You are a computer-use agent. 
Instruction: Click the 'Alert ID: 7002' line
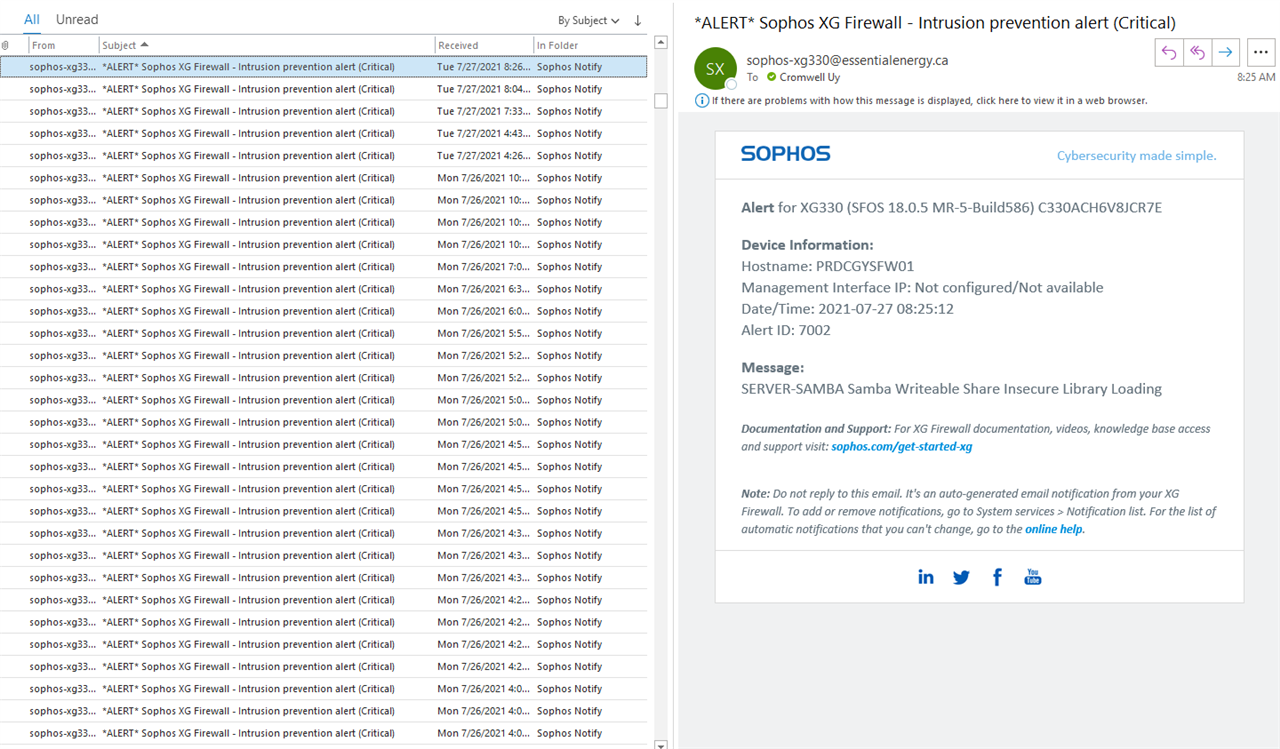tap(786, 330)
